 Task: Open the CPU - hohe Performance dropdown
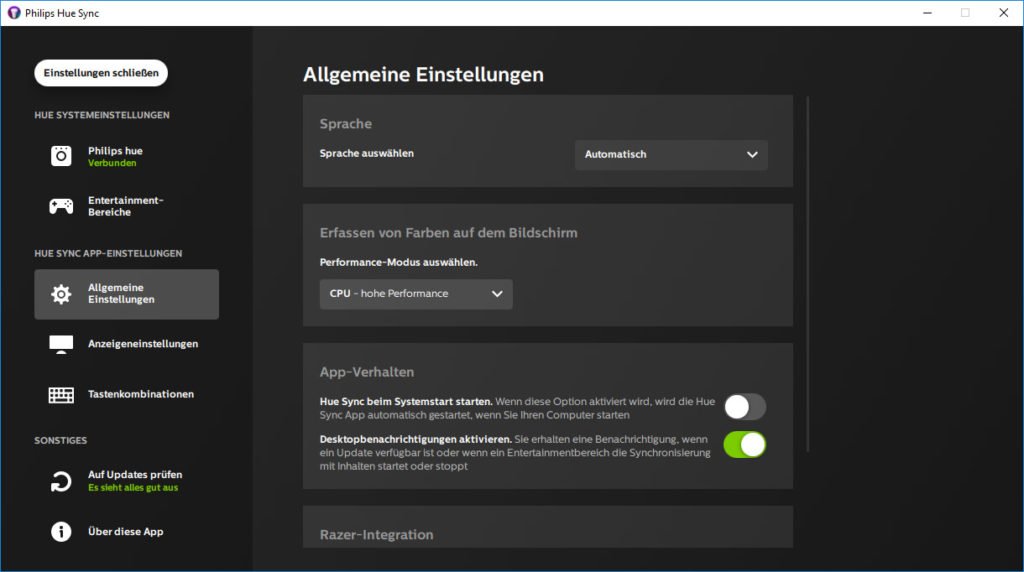coord(415,294)
